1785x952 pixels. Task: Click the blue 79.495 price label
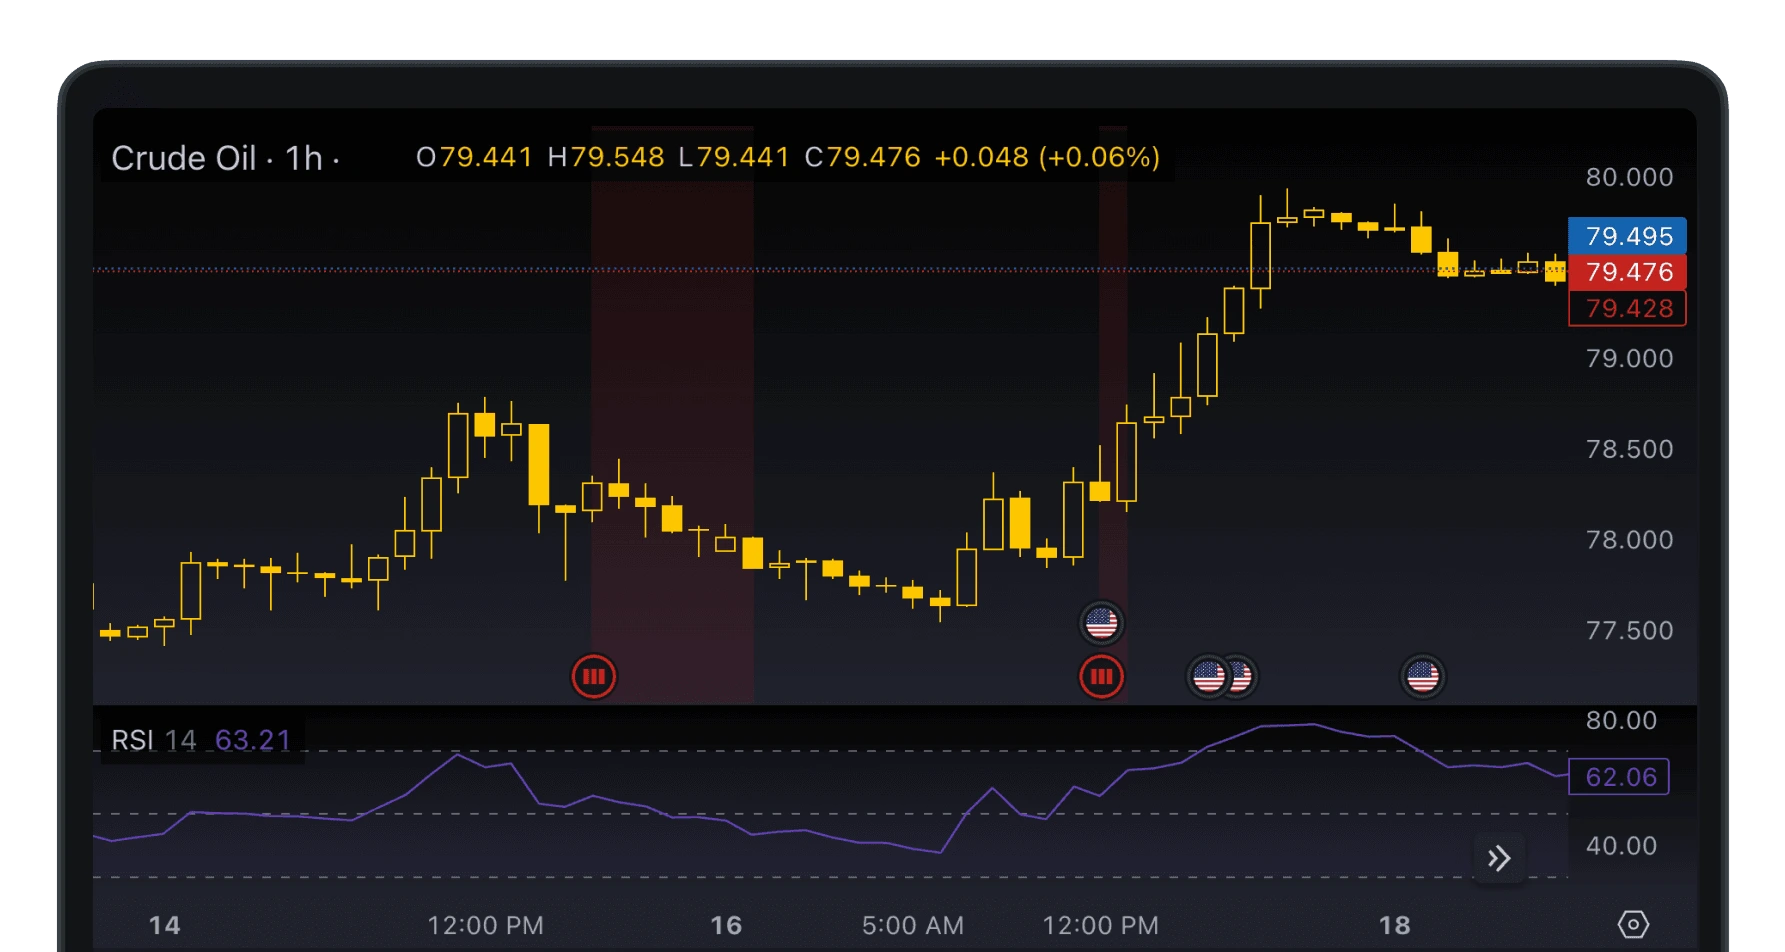(1627, 236)
